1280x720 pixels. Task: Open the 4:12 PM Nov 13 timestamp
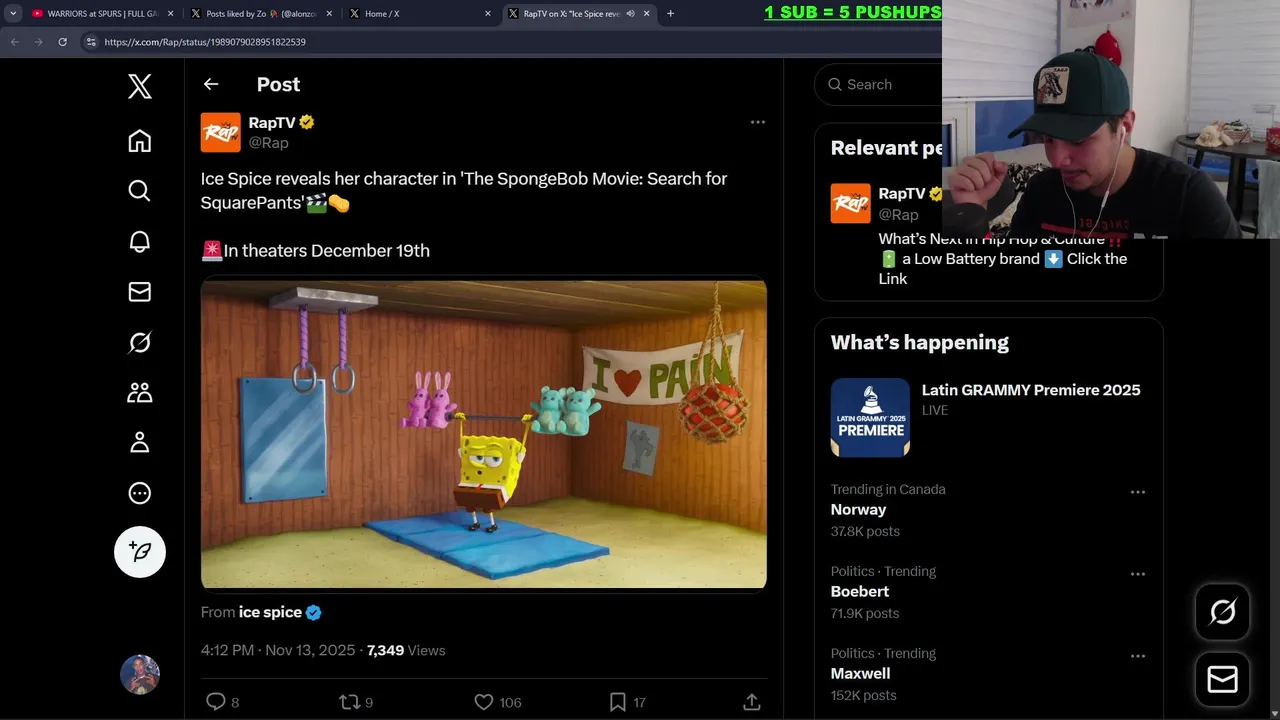coord(278,650)
